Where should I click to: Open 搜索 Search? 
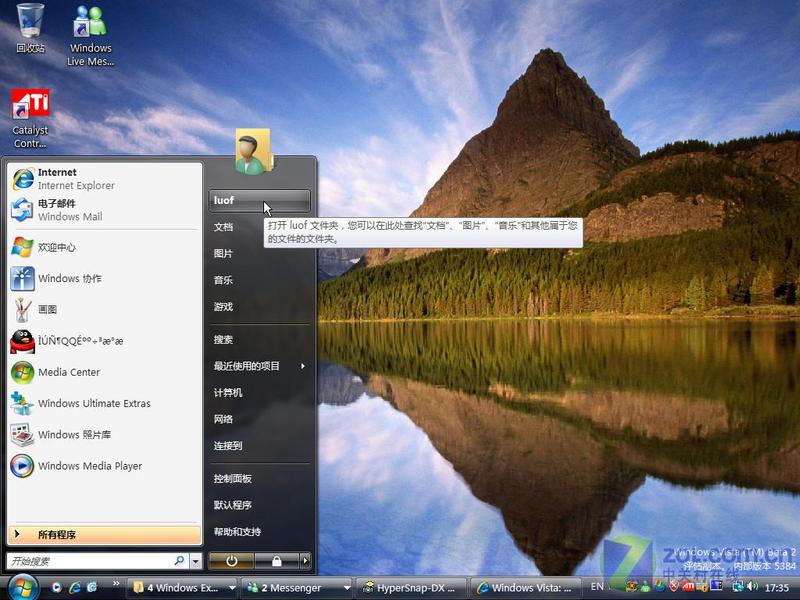(259, 339)
